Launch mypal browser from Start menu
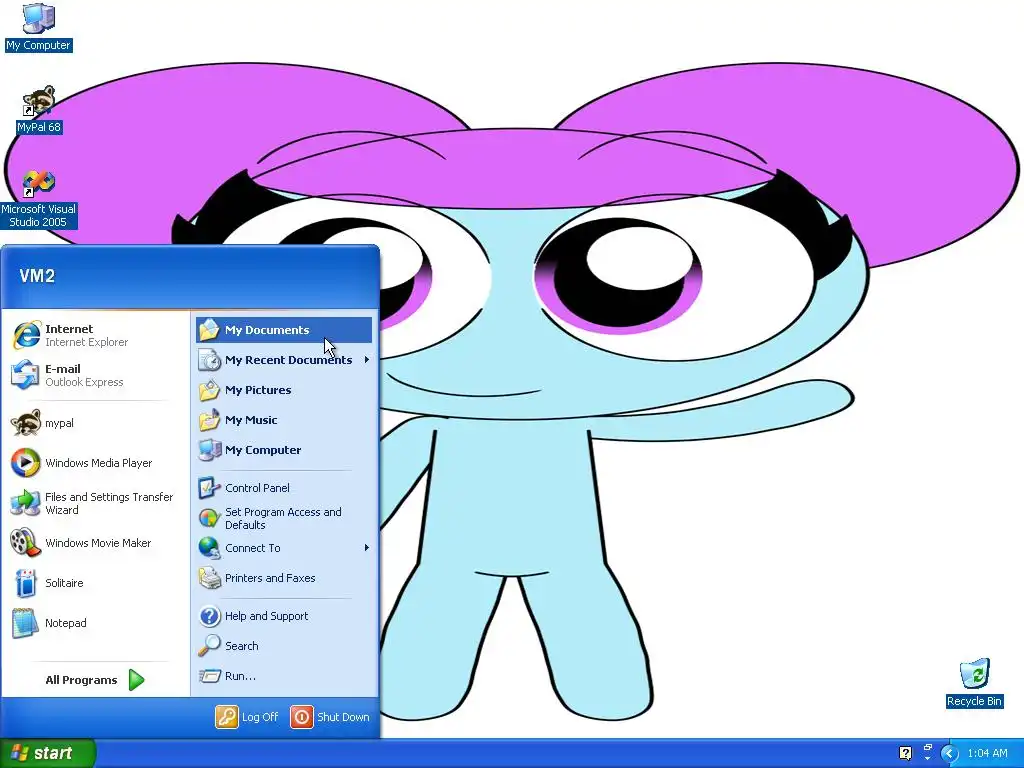 click(97, 423)
